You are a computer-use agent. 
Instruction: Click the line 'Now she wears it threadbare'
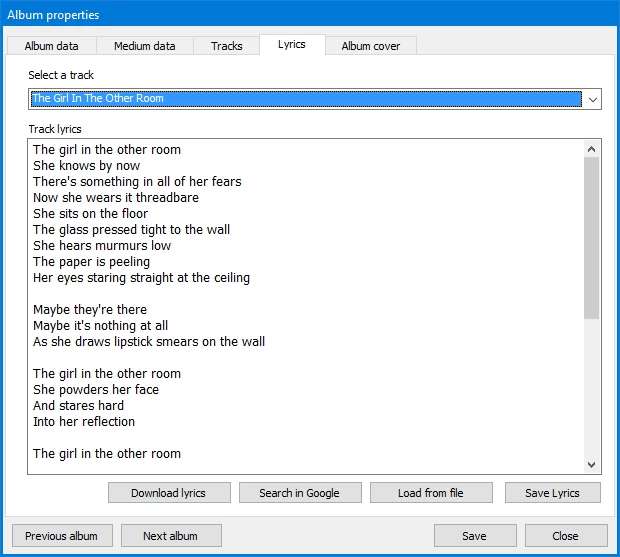pyautogui.click(x=116, y=198)
